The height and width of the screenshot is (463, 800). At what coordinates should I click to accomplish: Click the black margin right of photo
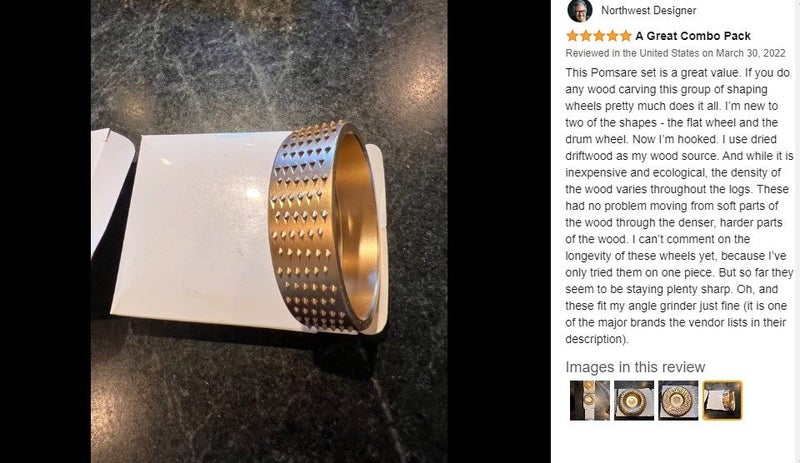point(499,231)
